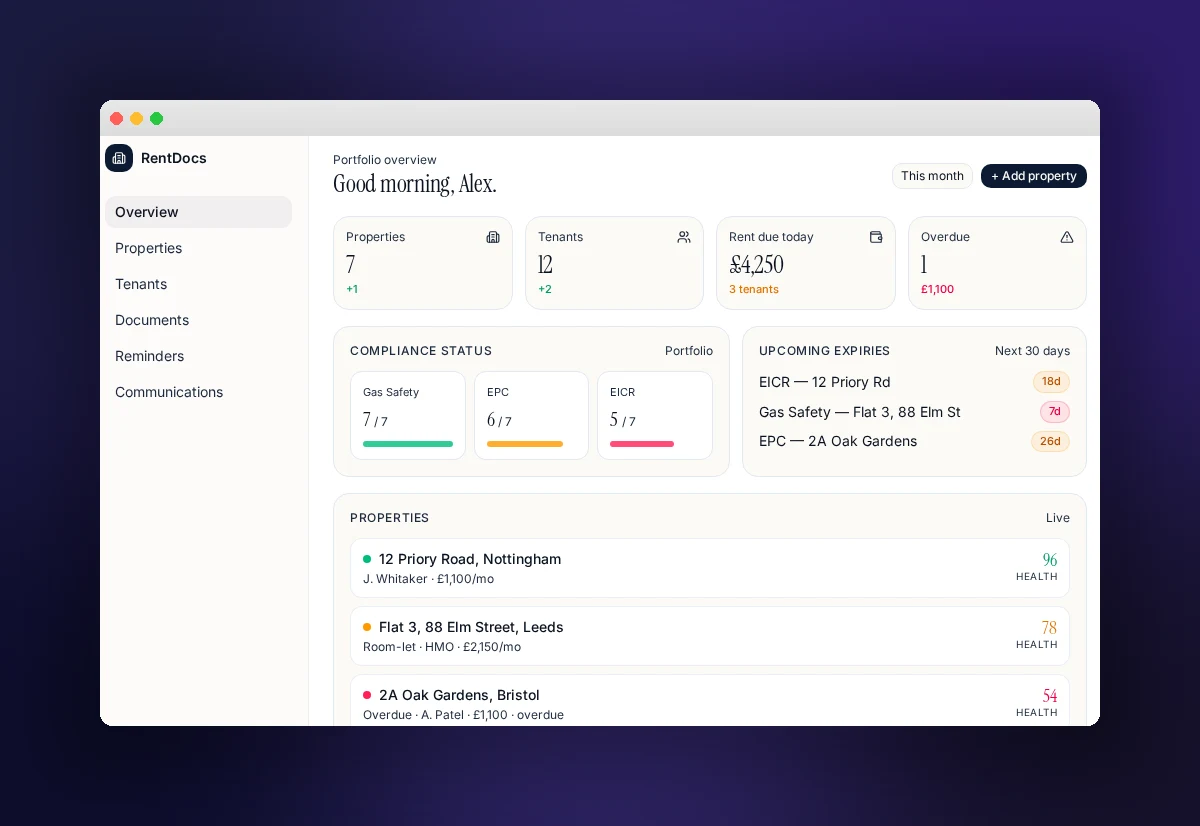
Task: Open the EPC compliance card
Action: 531,415
